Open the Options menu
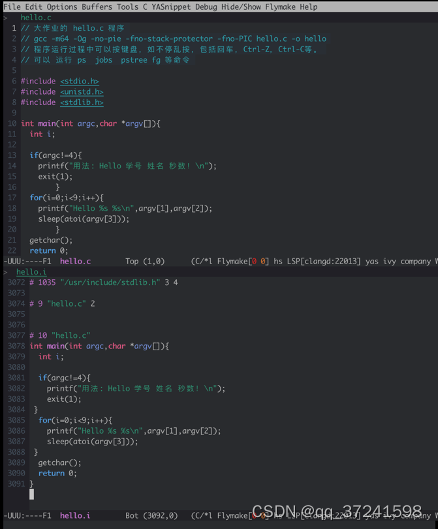438x530 pixels. click(x=62, y=7)
